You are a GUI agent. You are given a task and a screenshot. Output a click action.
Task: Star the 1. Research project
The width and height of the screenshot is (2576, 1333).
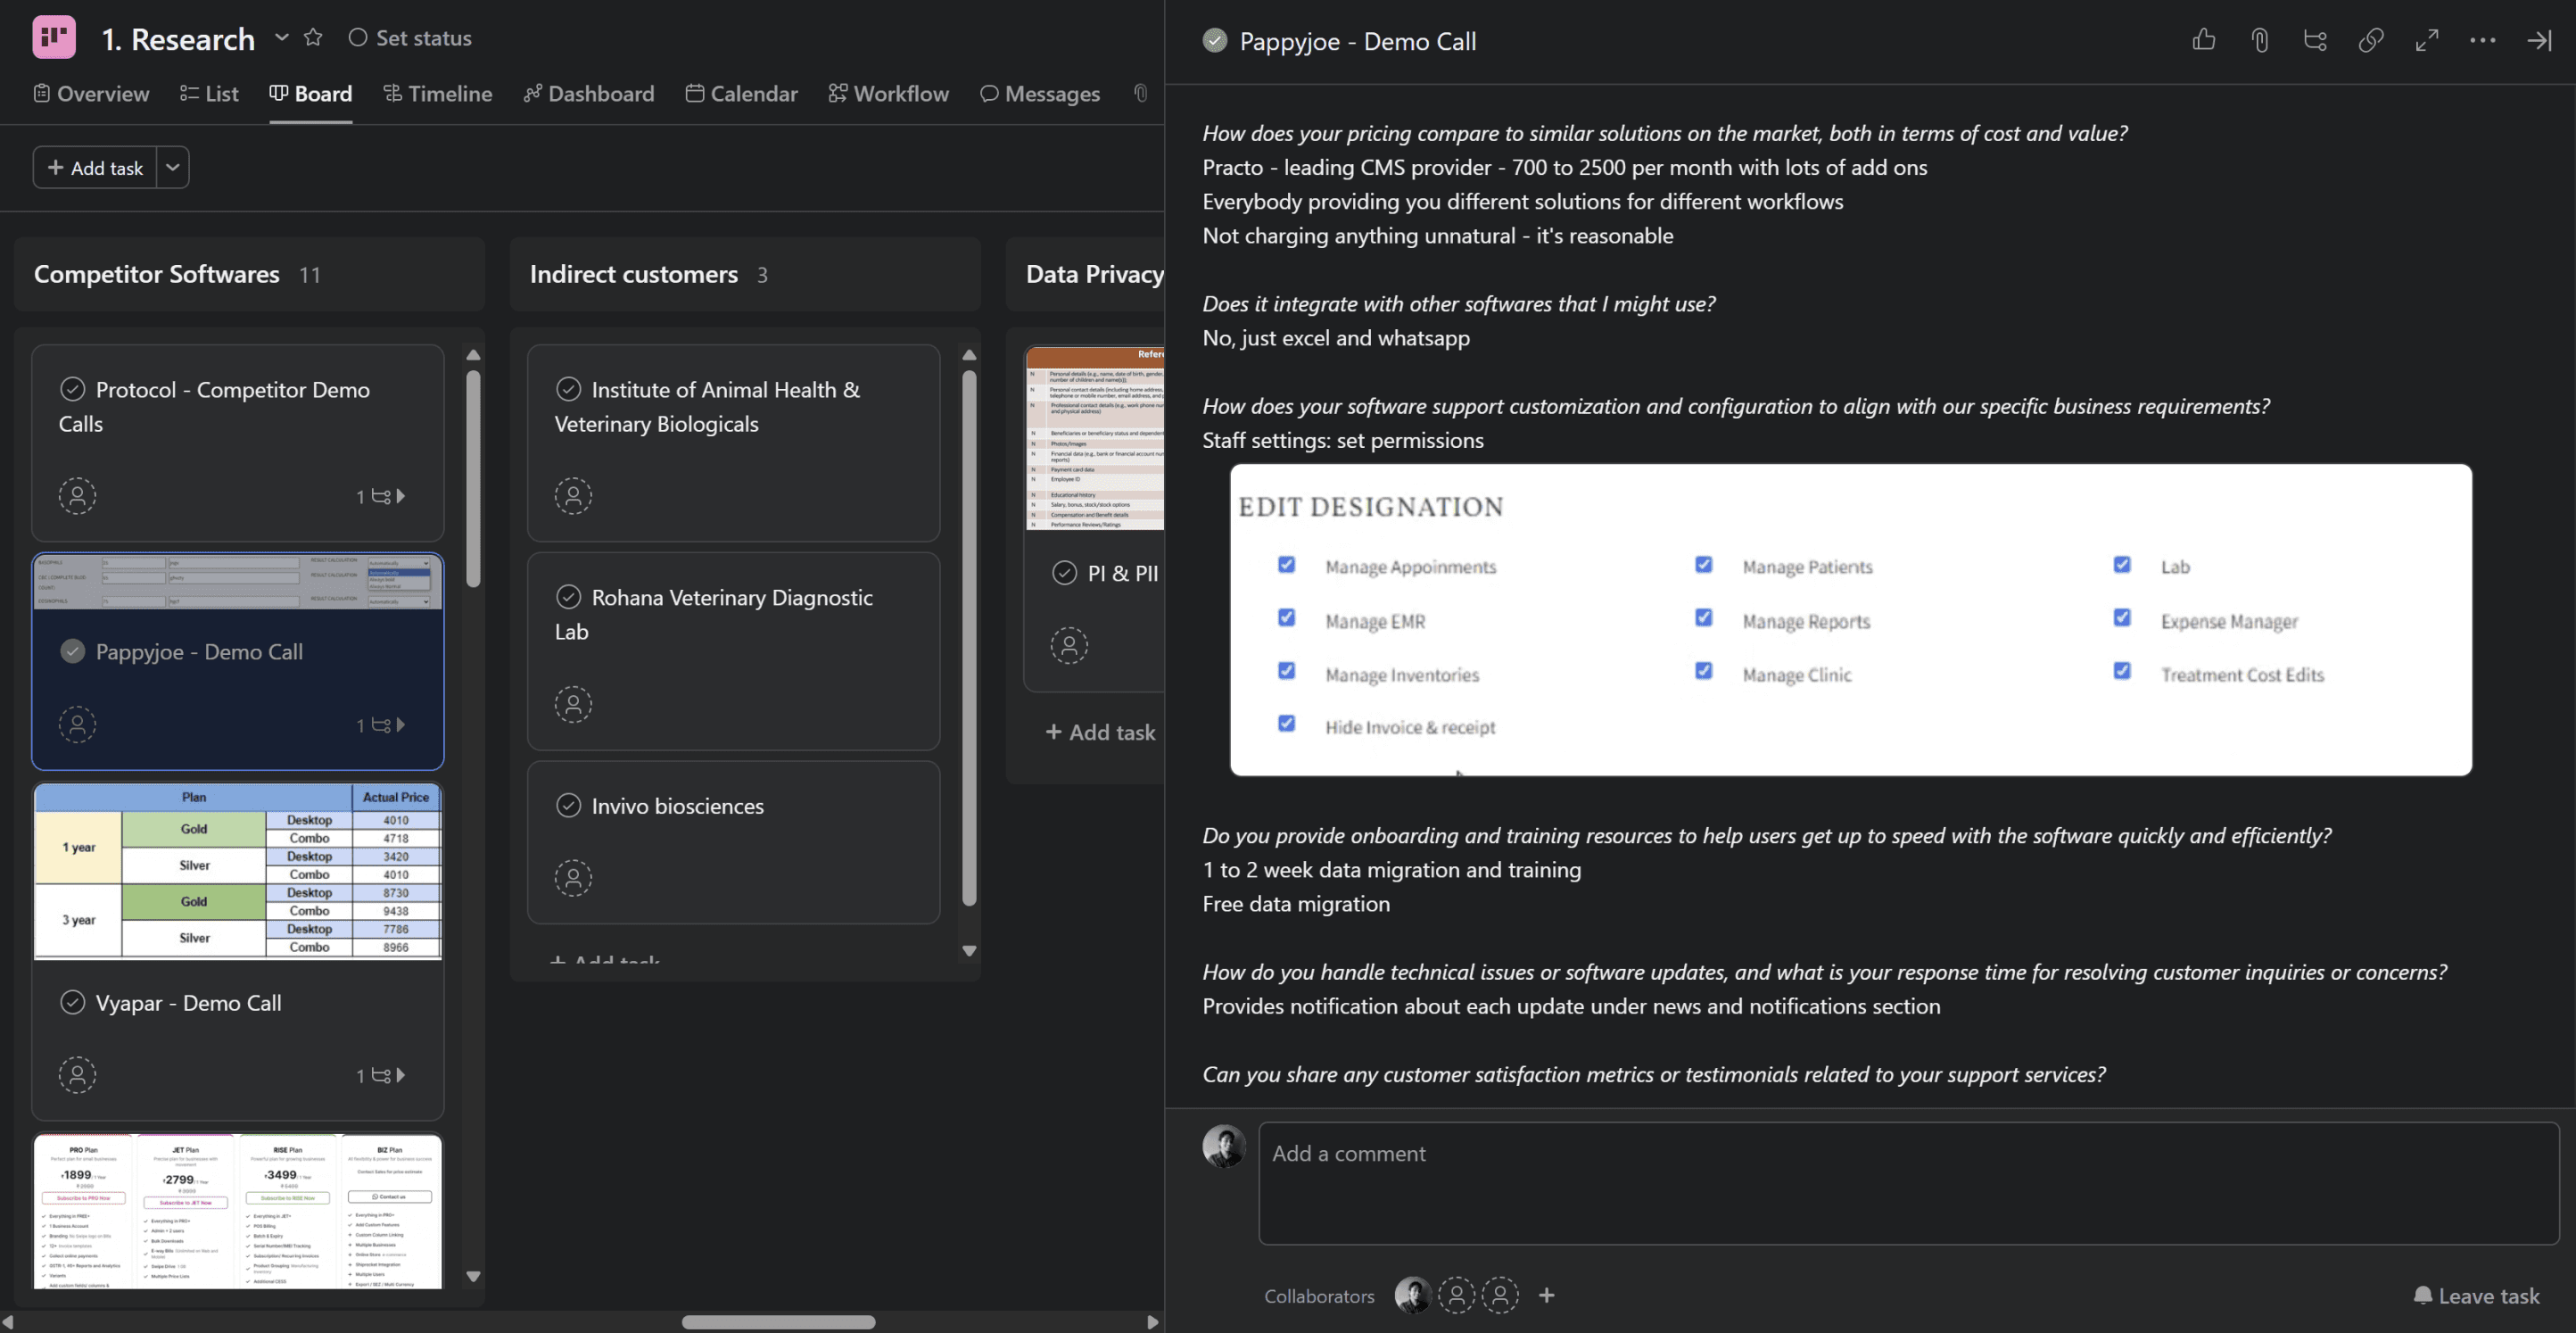coord(313,38)
